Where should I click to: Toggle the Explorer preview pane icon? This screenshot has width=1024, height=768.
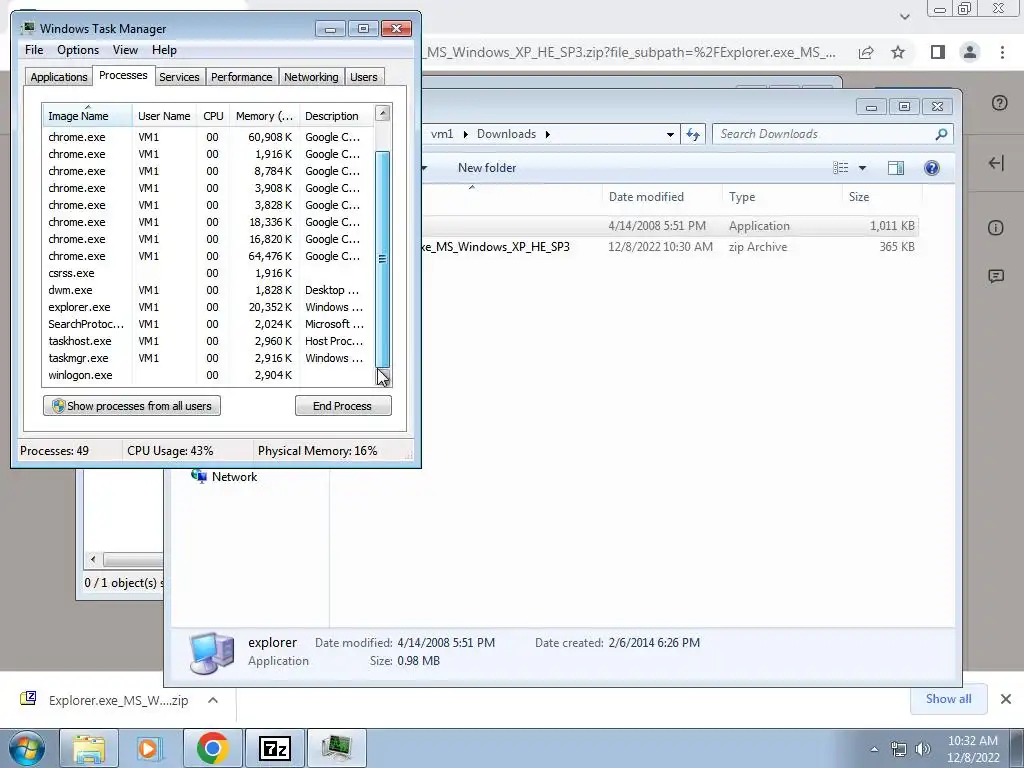[x=896, y=168]
